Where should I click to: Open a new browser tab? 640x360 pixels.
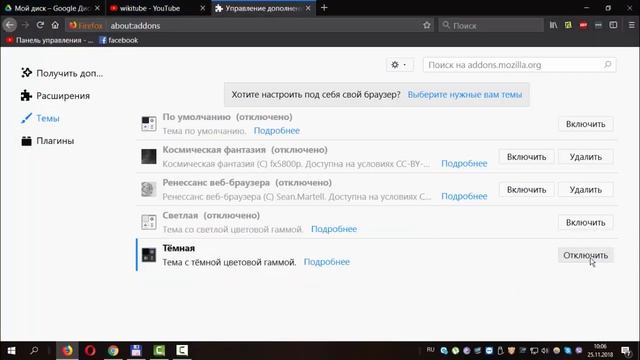[x=324, y=8]
